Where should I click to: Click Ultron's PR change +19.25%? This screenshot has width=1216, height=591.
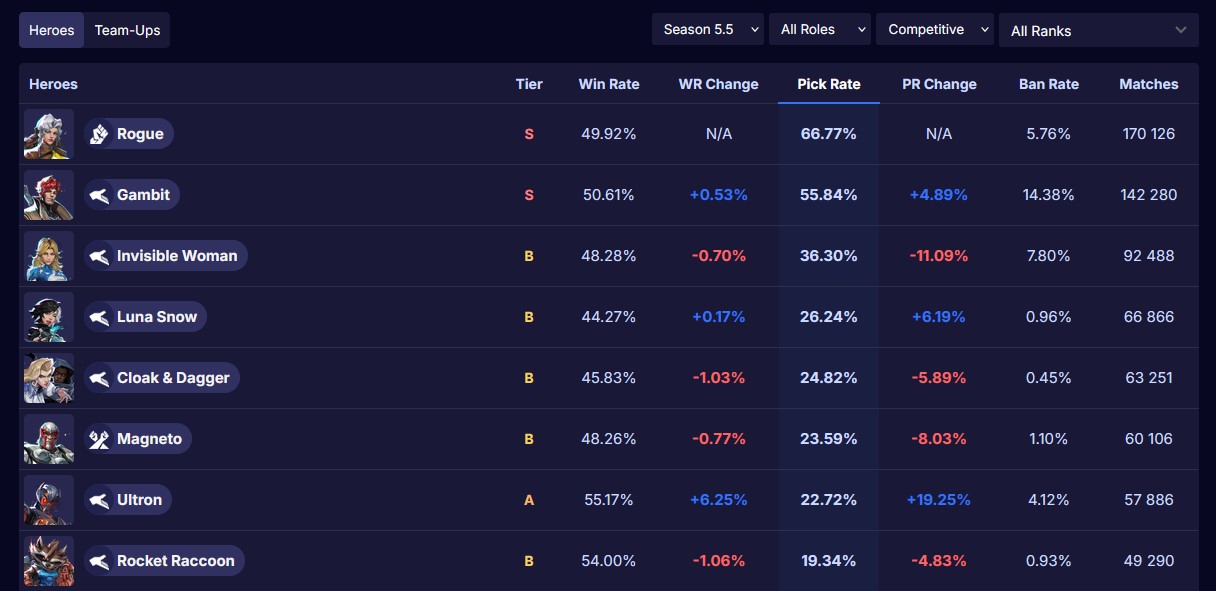pos(939,500)
